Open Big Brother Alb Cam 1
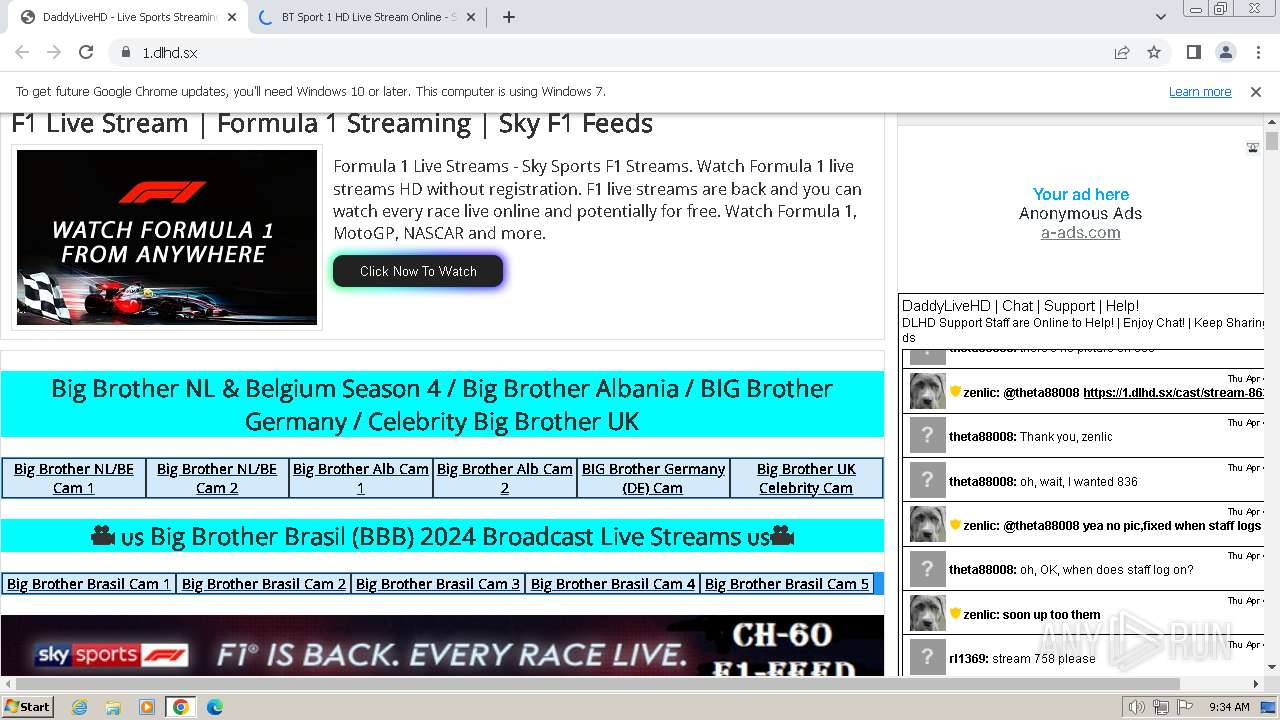 [x=361, y=478]
